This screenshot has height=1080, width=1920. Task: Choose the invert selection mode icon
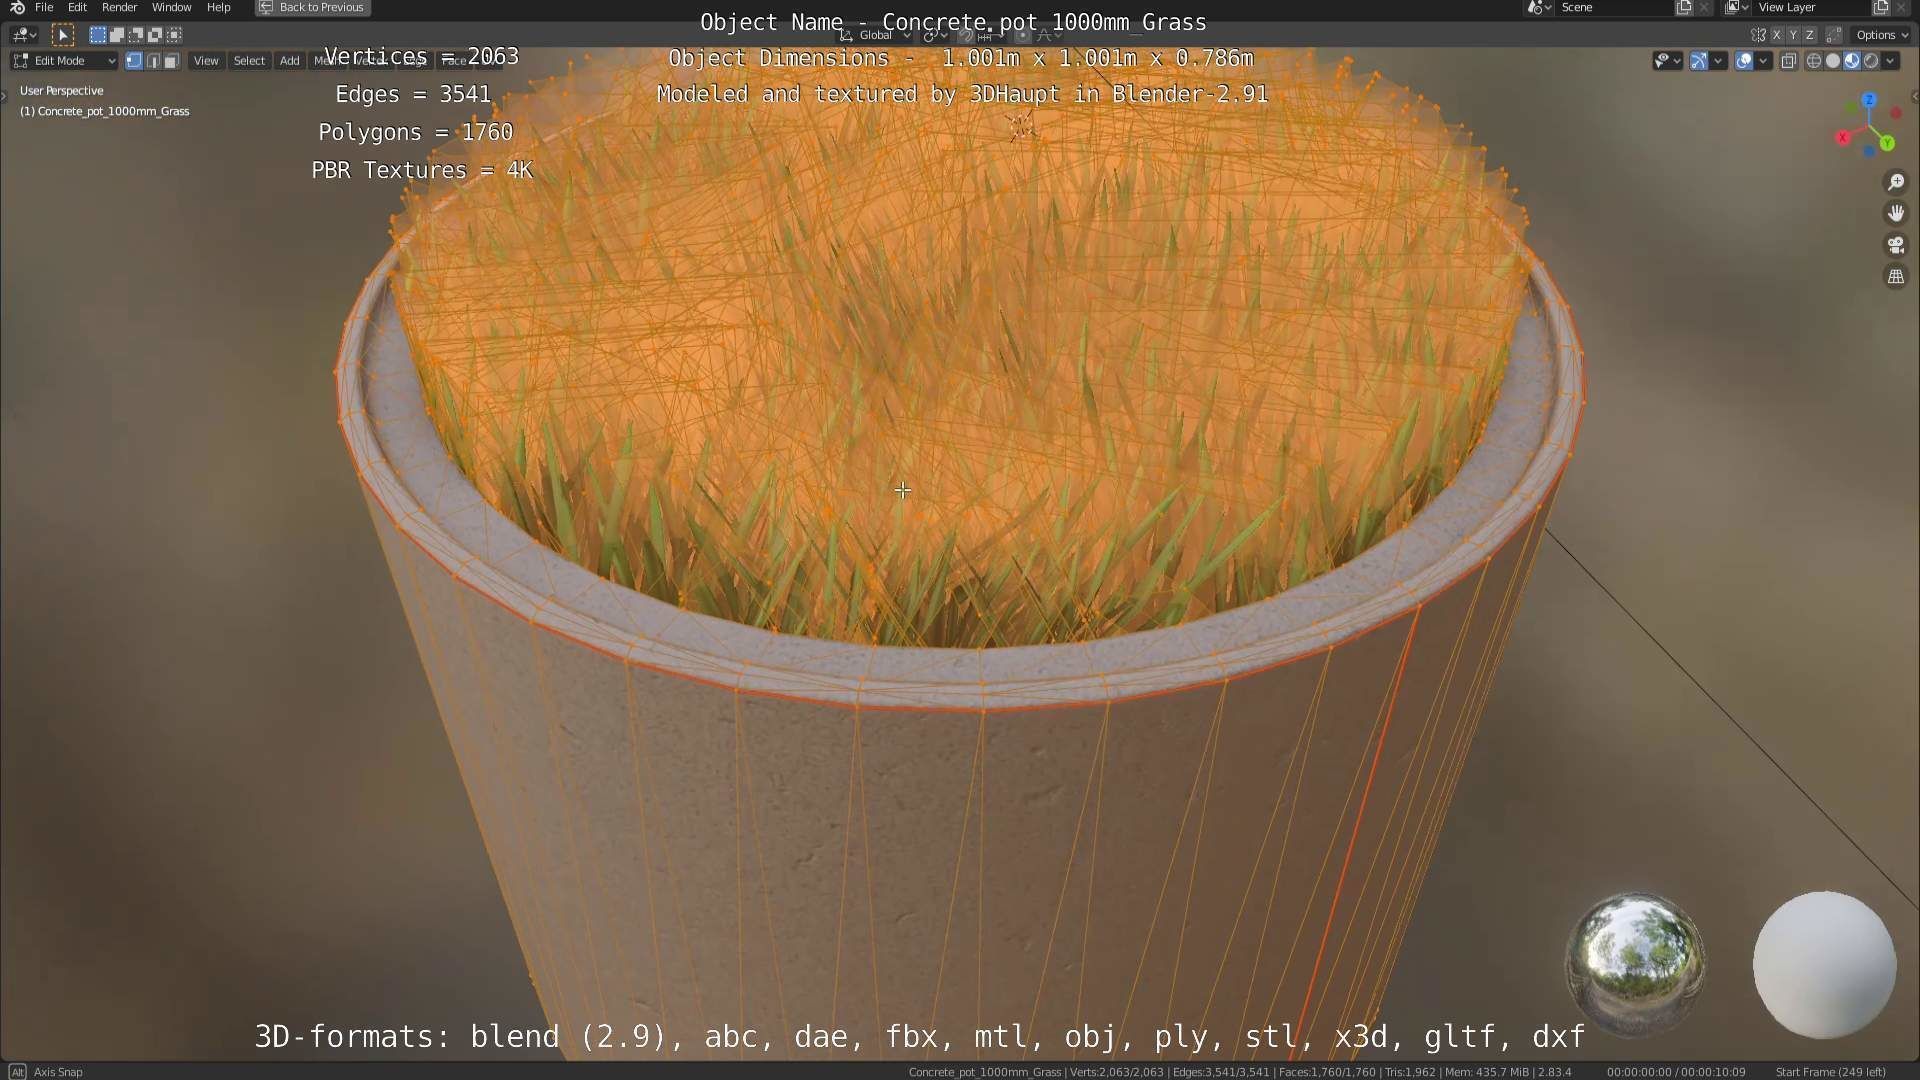(154, 35)
